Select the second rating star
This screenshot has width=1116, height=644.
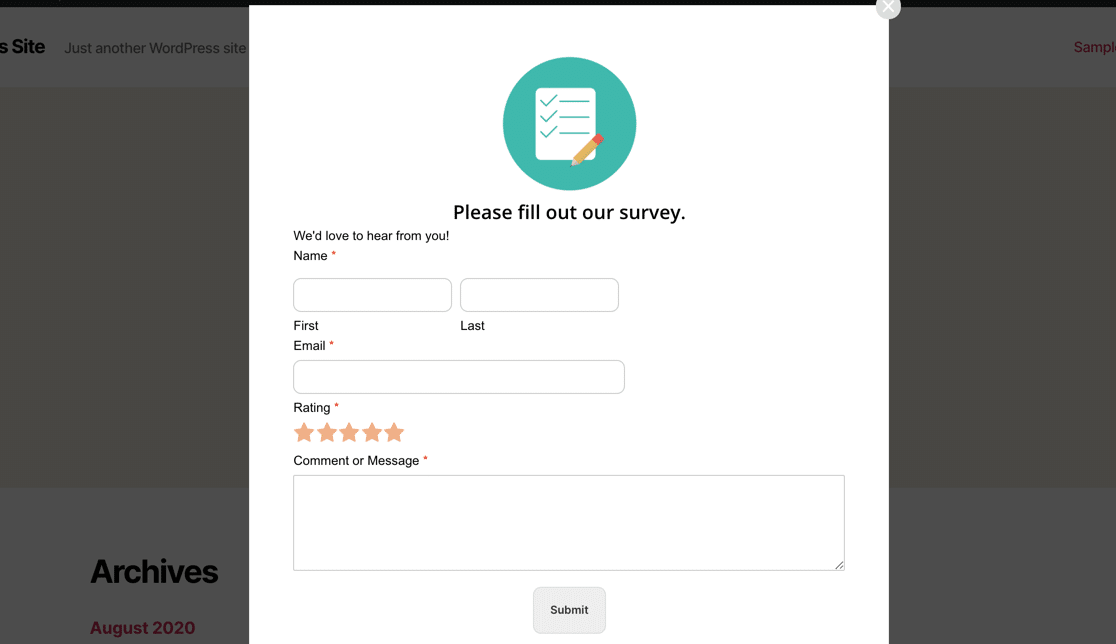(x=327, y=432)
